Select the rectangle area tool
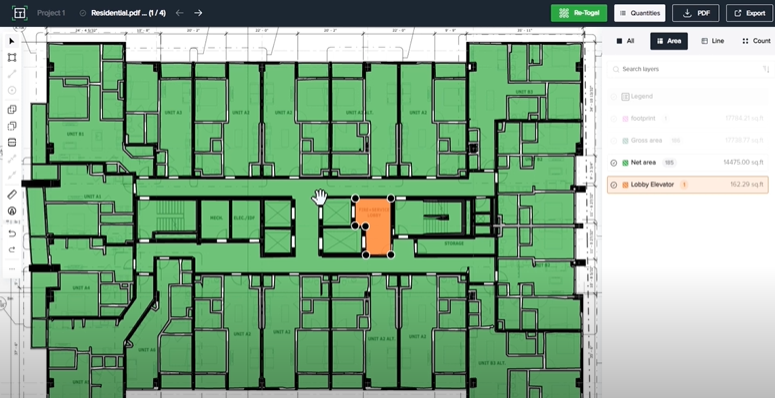 point(12,57)
